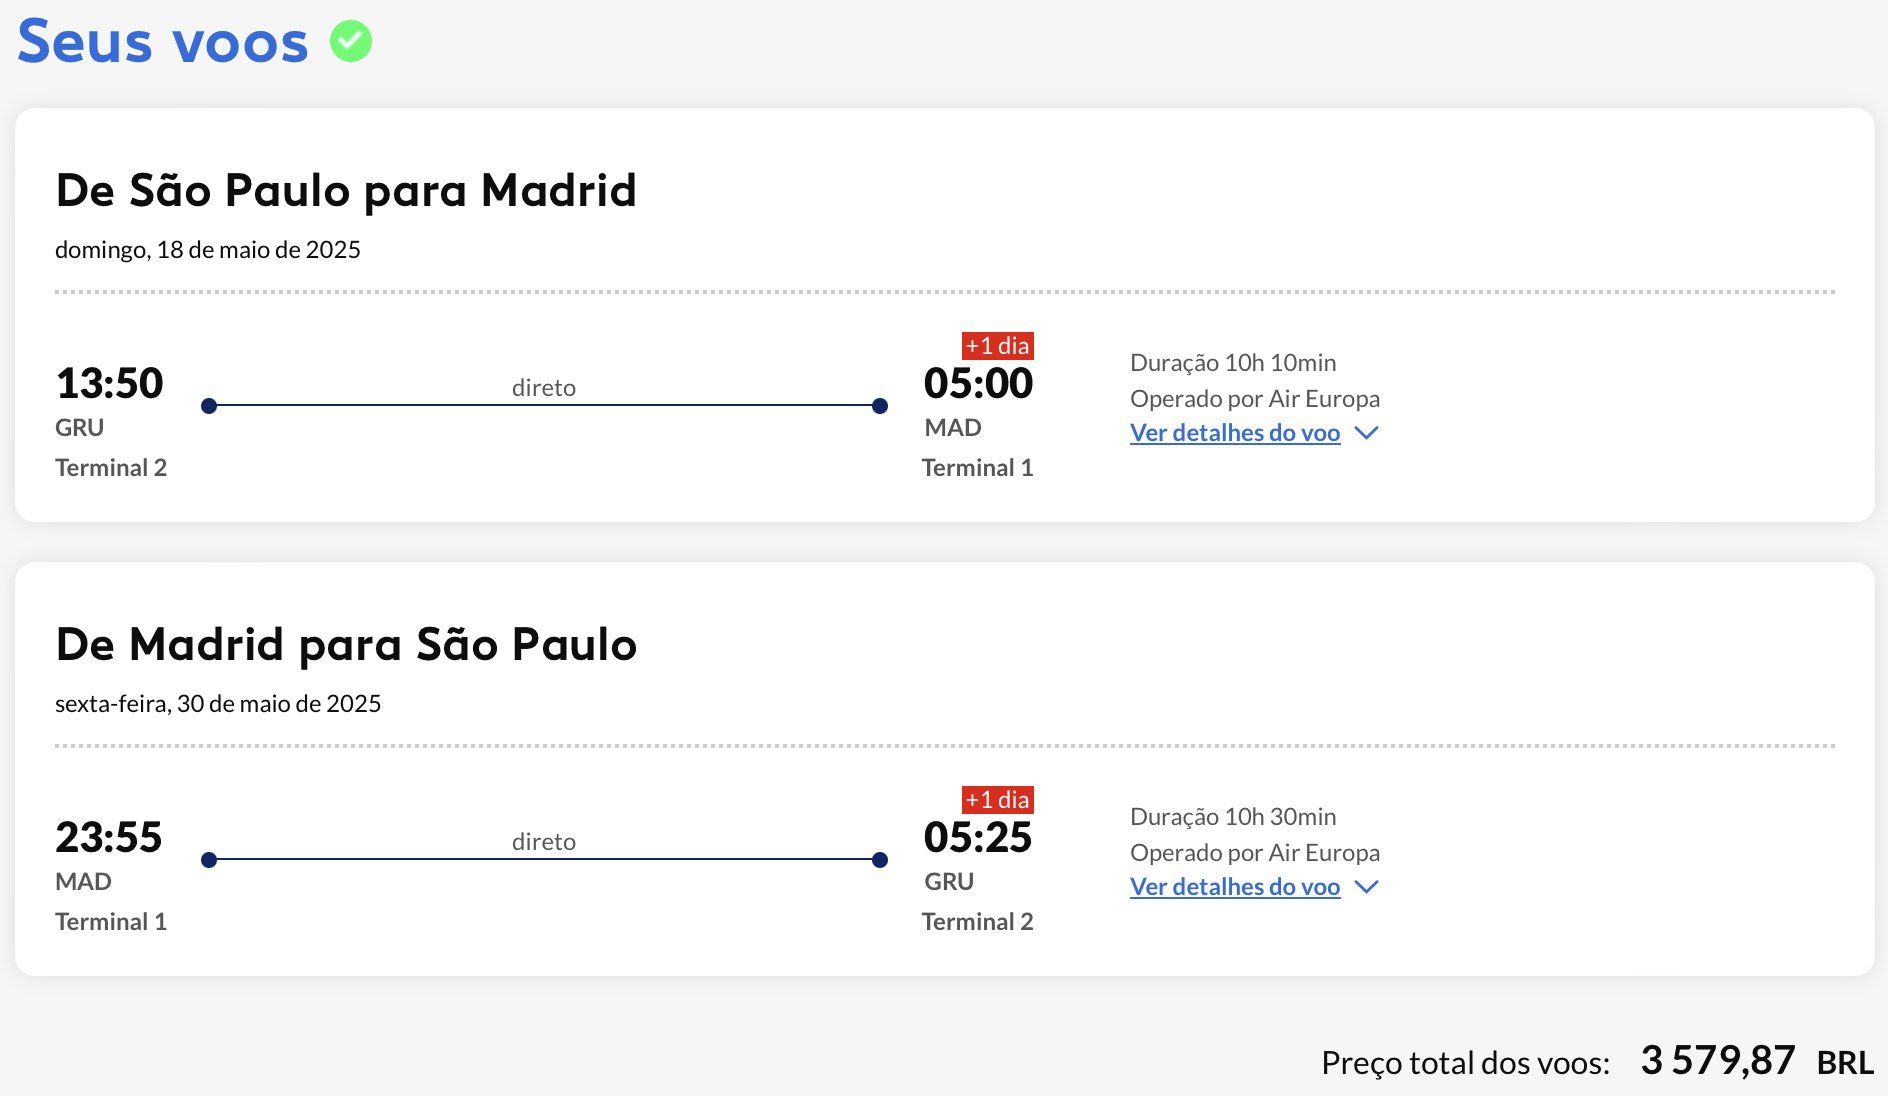
Task: Click the GRU arrival dot on return route
Action: tap(880, 860)
